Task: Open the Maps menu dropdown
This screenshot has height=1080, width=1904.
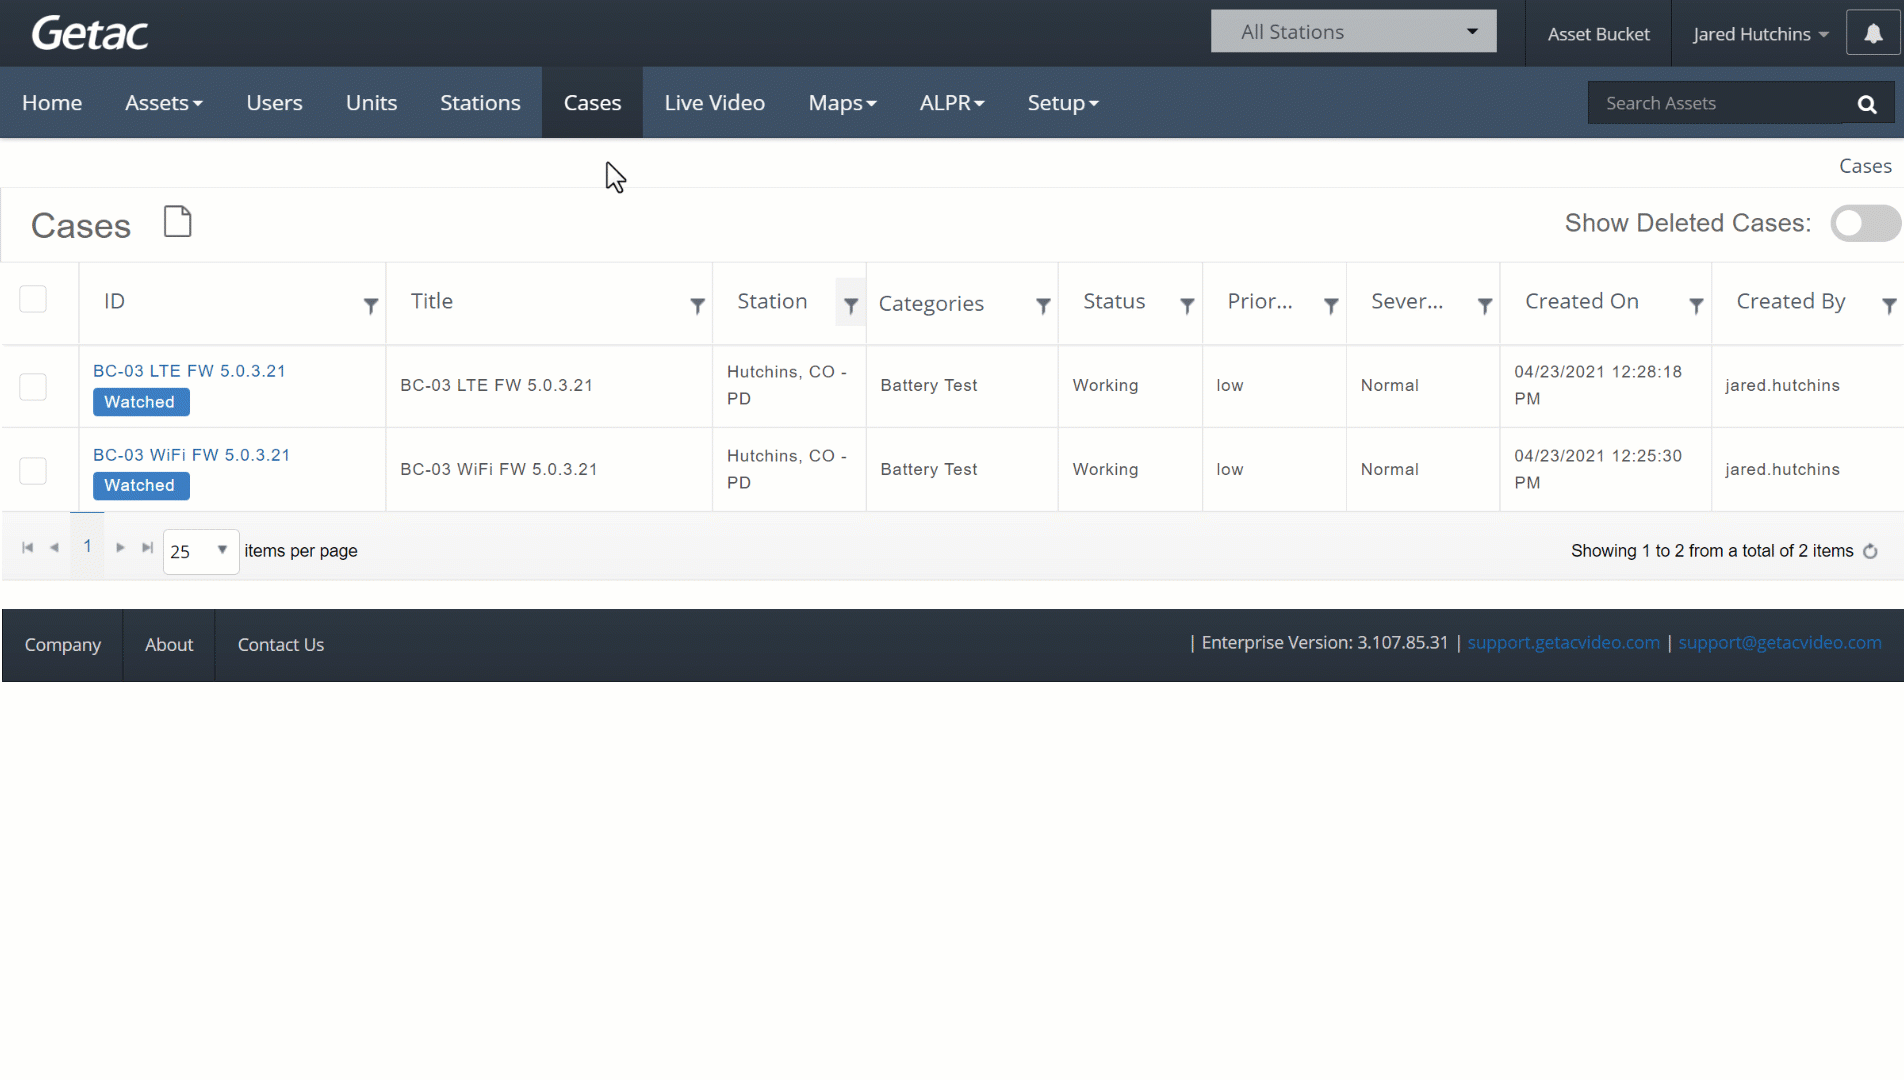Action: coord(842,103)
